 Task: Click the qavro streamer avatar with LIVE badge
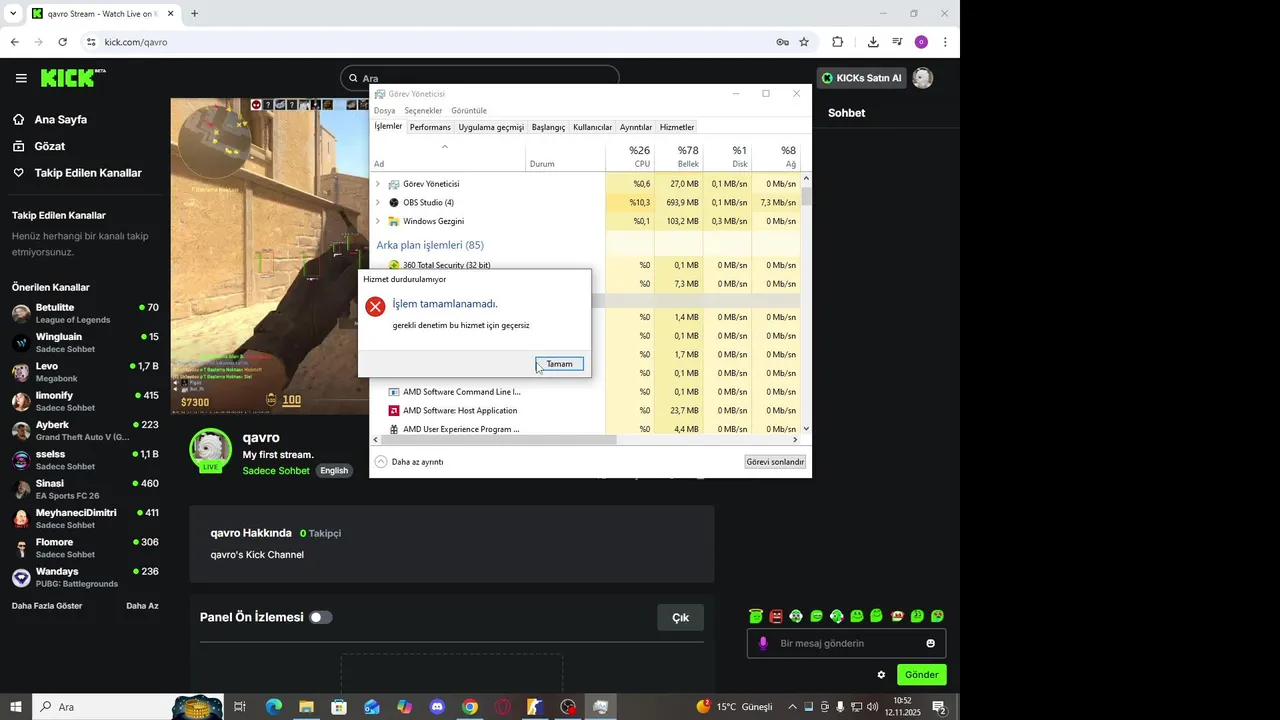pyautogui.click(x=211, y=450)
